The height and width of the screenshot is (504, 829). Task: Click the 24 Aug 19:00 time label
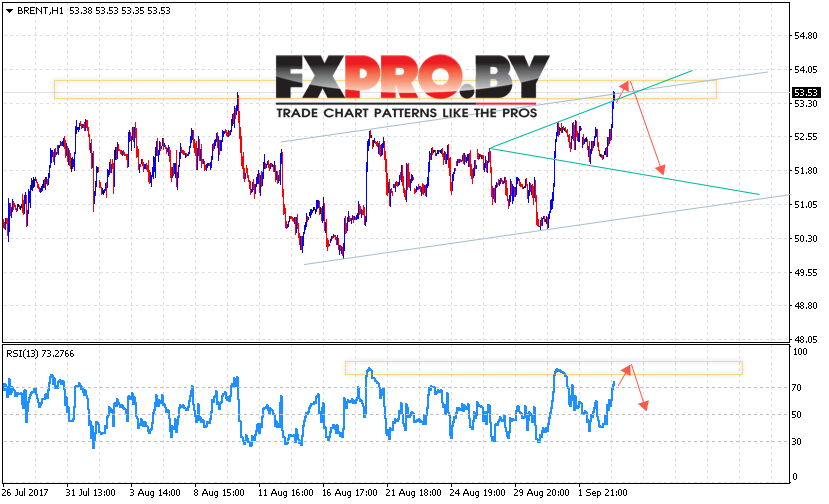tap(477, 493)
